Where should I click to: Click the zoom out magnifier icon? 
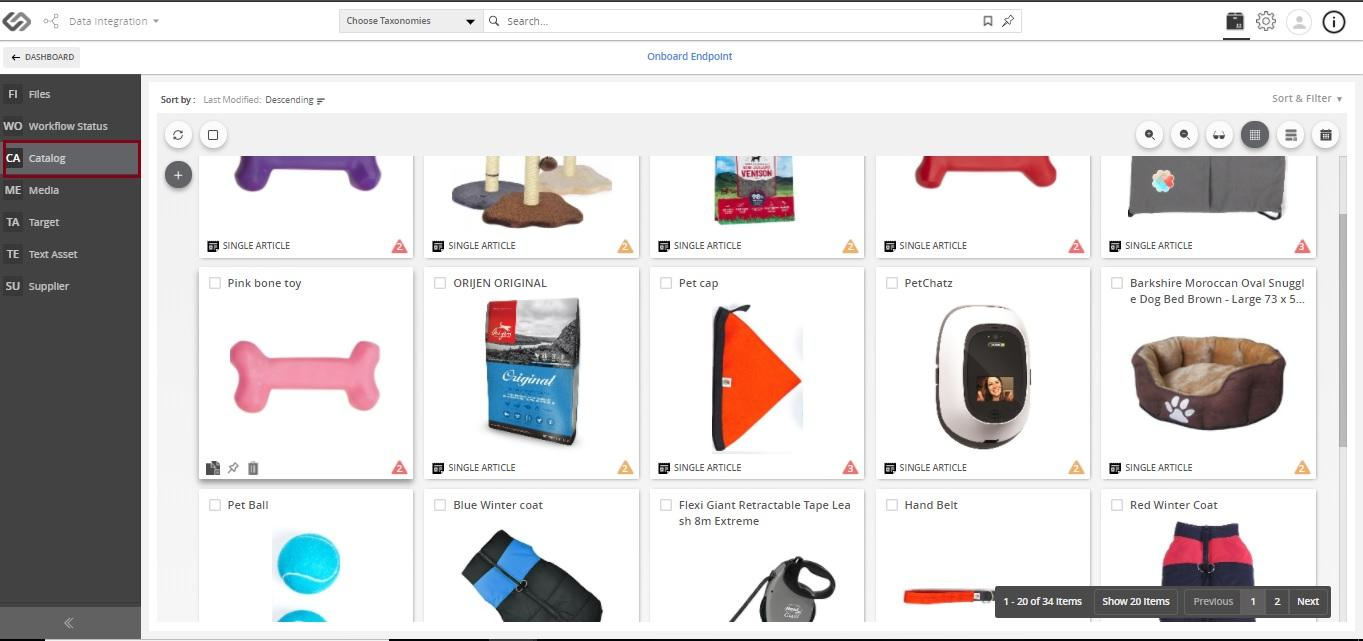(1185, 135)
